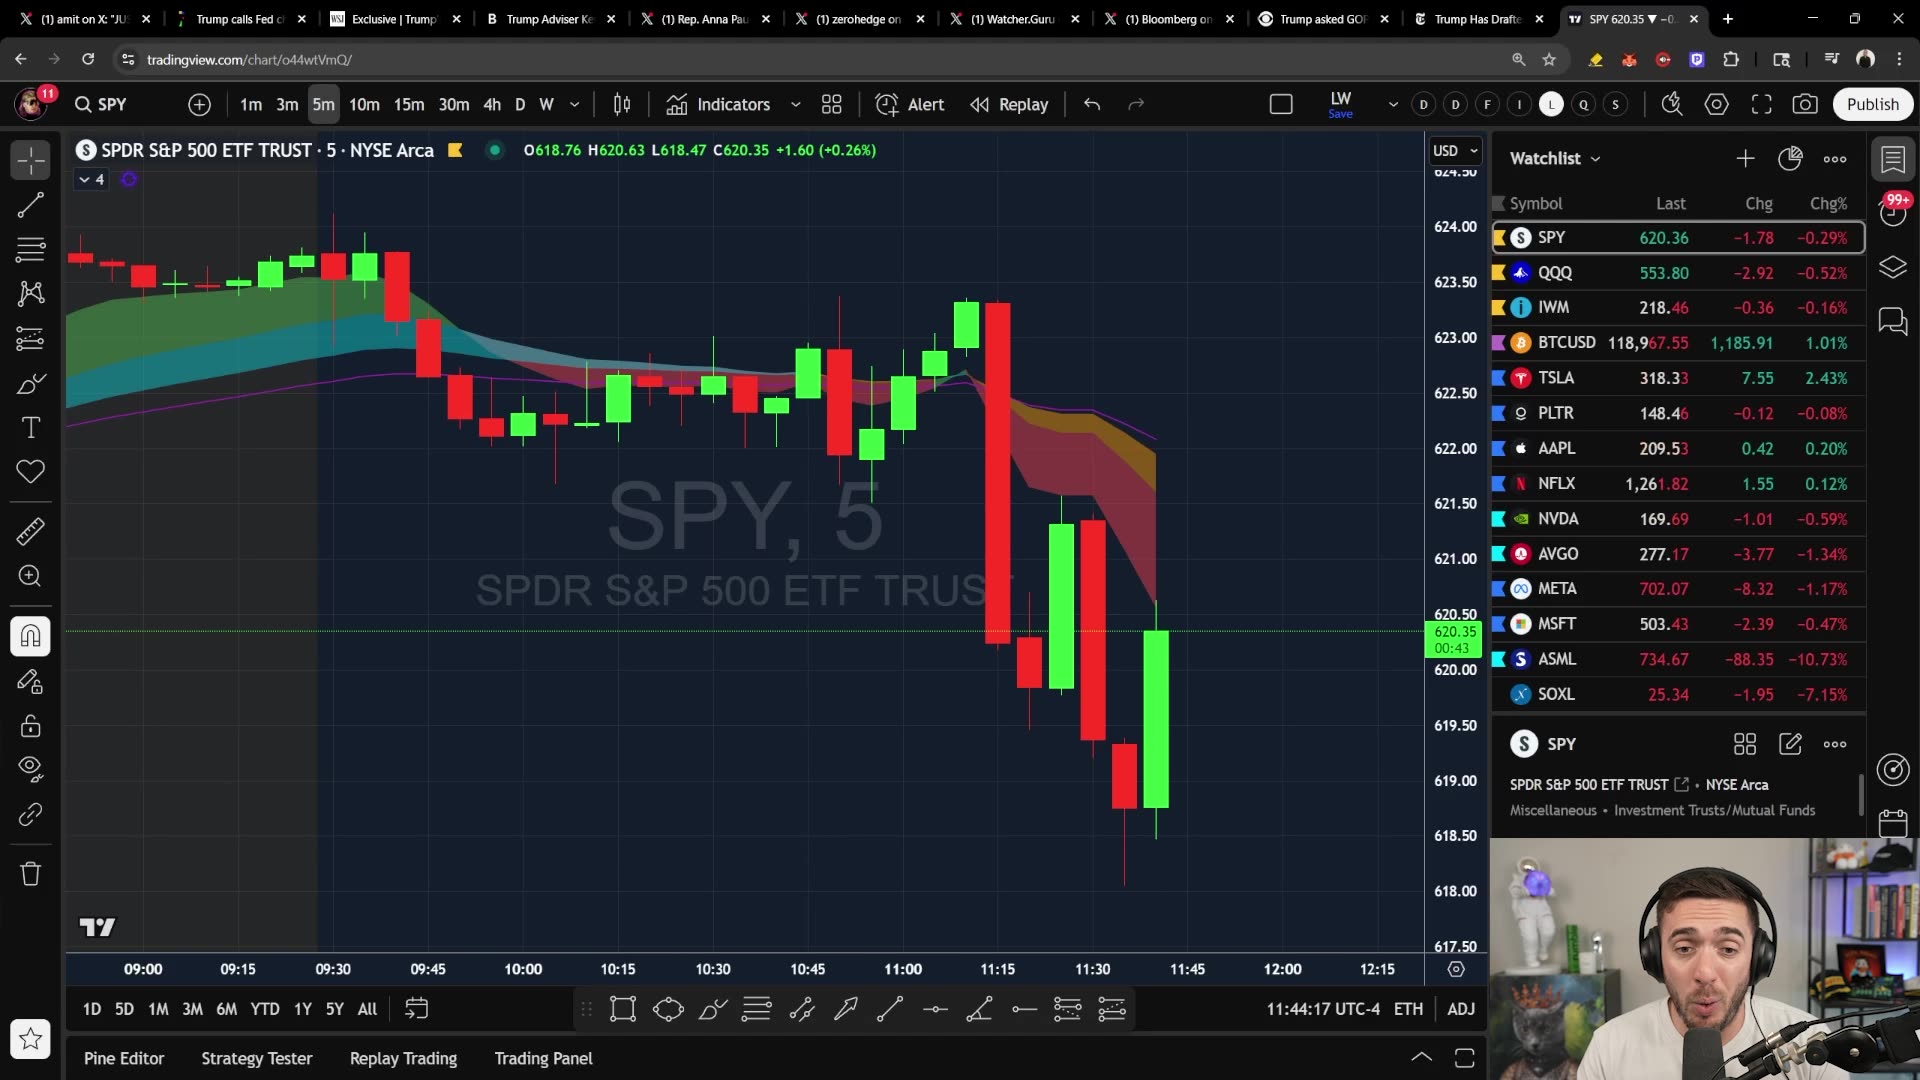The width and height of the screenshot is (1920, 1080).
Task: Select the brush drawing tool
Action: click(31, 384)
